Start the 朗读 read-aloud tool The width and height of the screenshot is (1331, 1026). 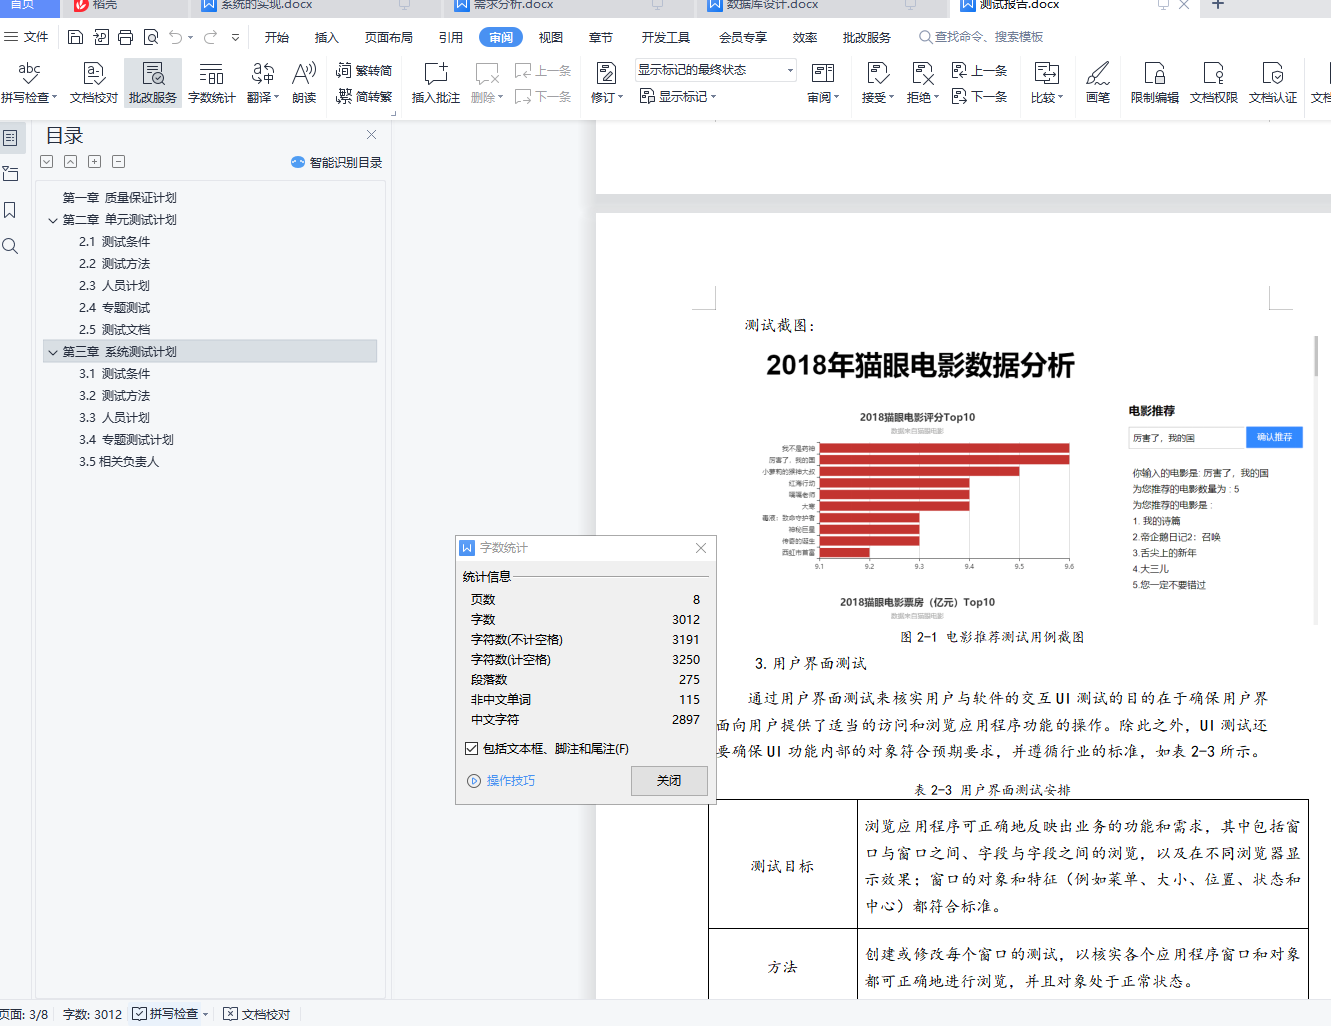click(304, 82)
